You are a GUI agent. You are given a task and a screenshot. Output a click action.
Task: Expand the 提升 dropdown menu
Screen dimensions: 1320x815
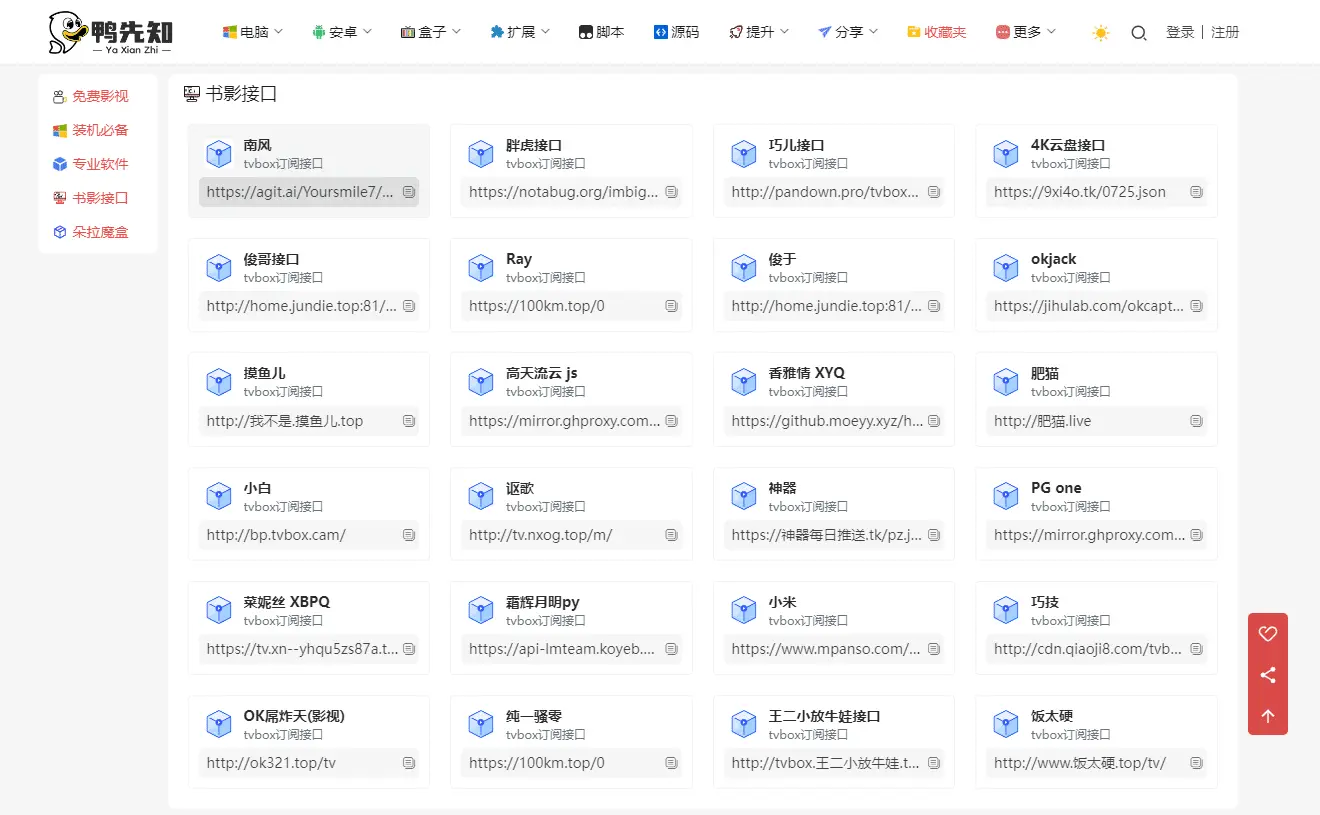pos(759,32)
